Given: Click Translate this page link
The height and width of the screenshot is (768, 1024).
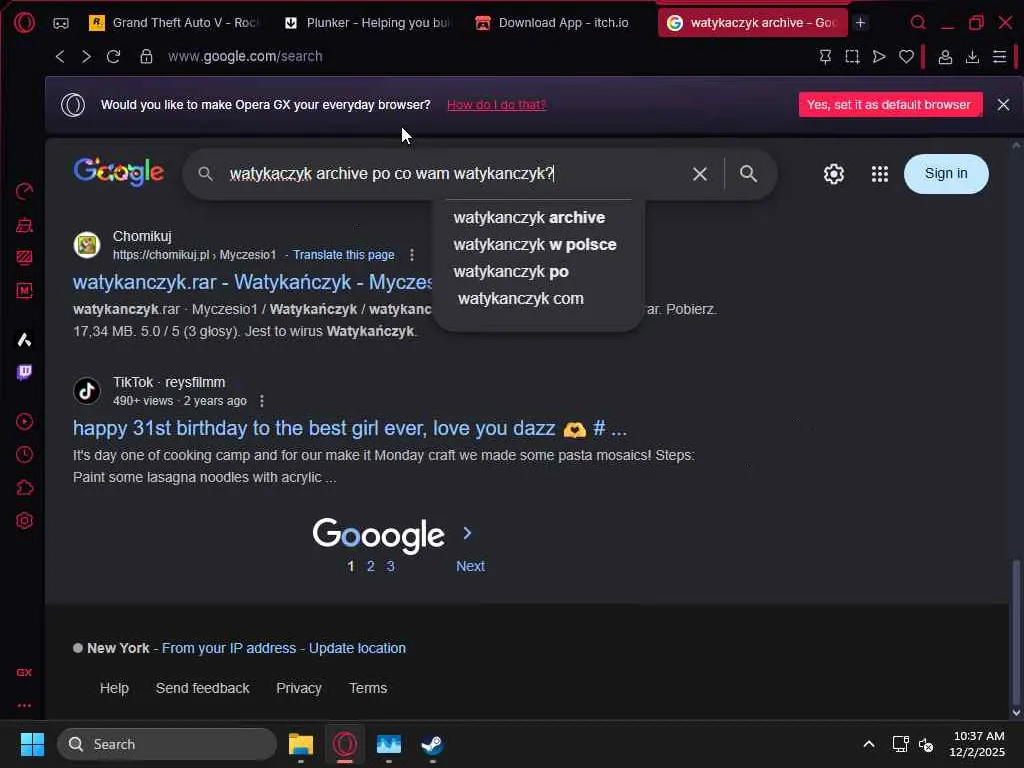Looking at the screenshot, I should click(x=344, y=255).
